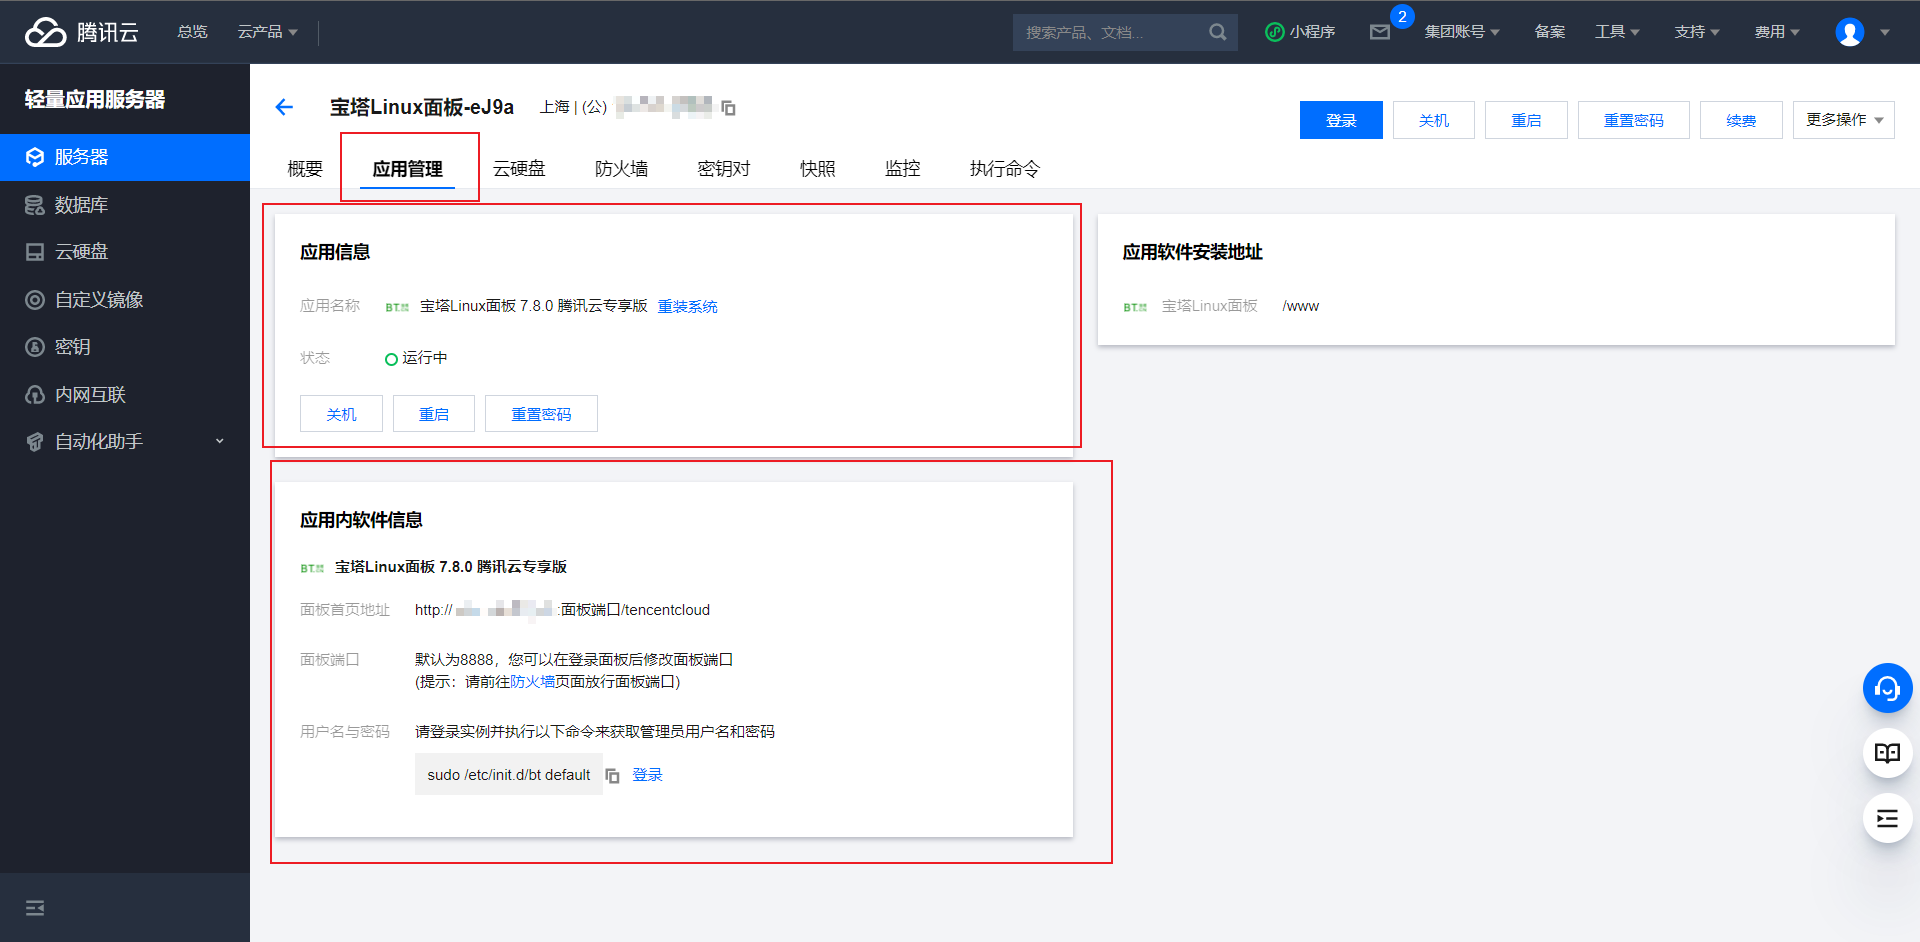Open the 支持 dropdown menu
The image size is (1920, 942).
[1697, 32]
